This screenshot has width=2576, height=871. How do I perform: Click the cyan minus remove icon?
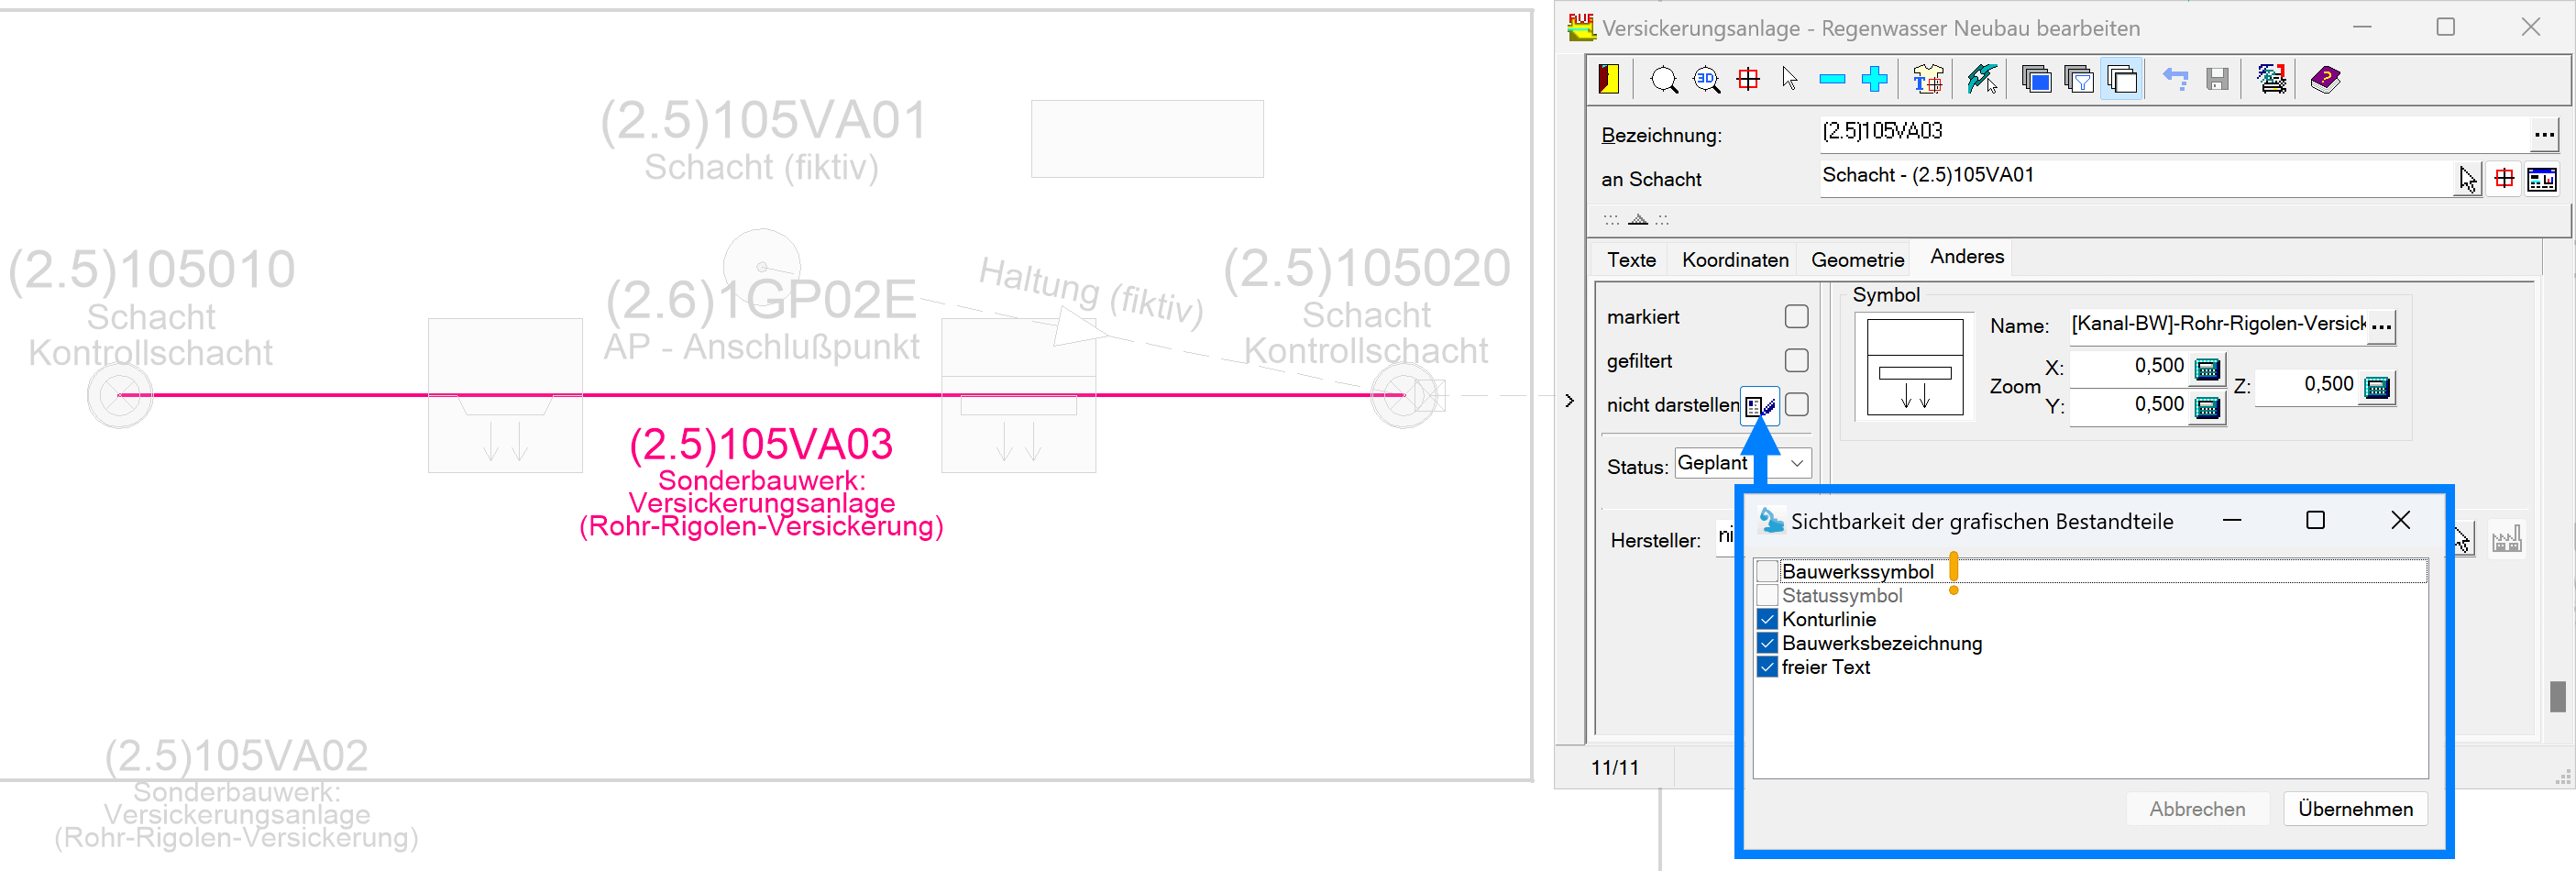click(1831, 79)
